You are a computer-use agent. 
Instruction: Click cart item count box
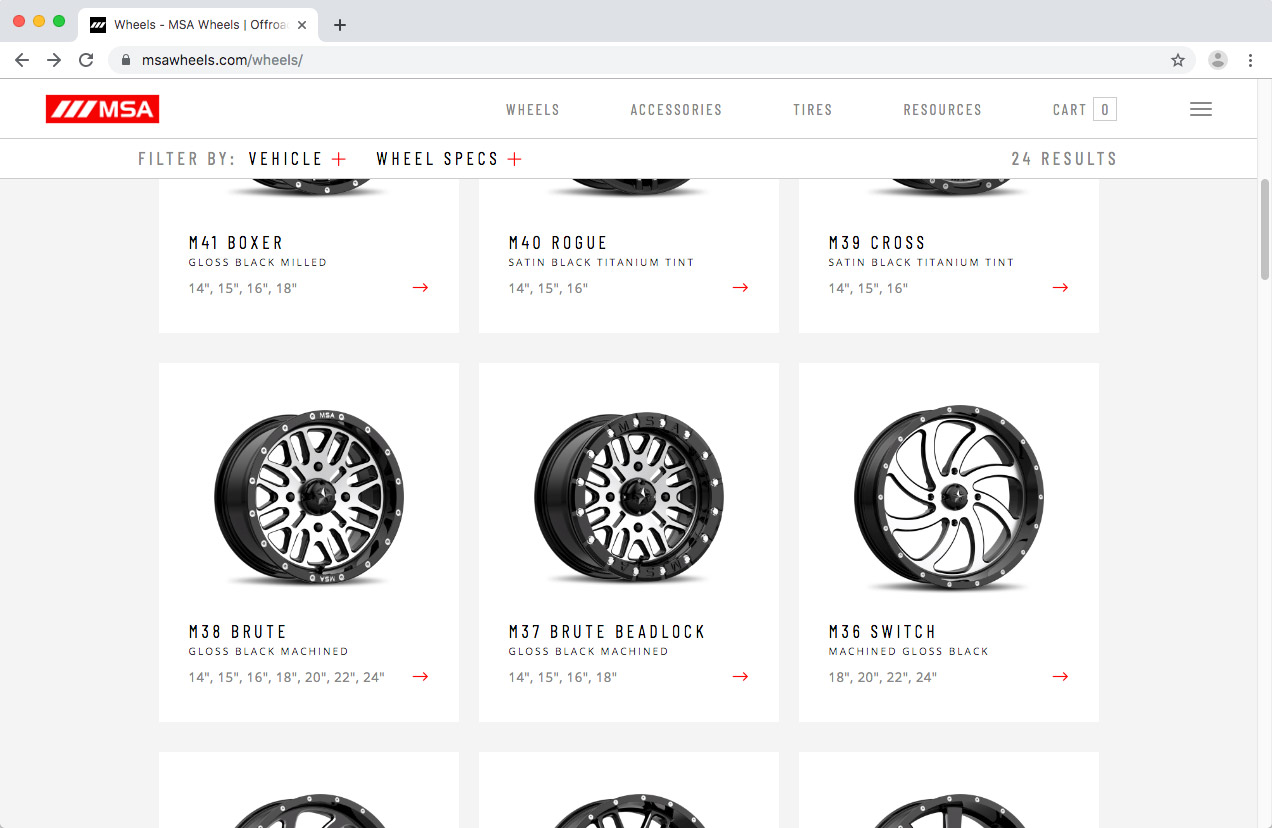(1105, 109)
